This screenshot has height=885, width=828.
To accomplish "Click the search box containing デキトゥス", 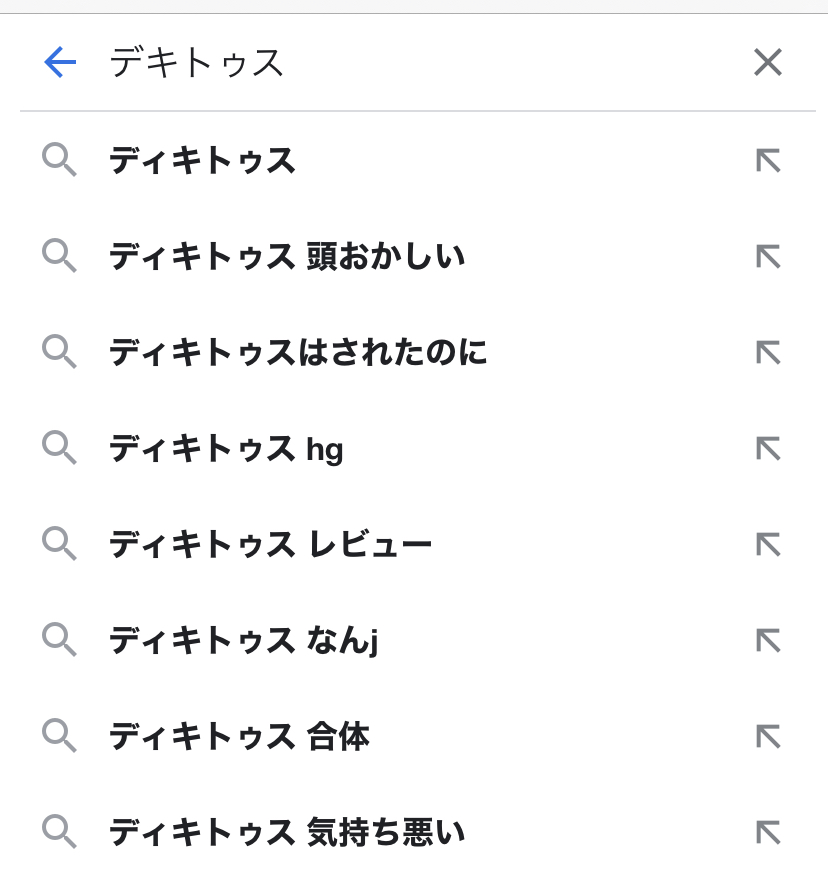I will coord(400,63).
